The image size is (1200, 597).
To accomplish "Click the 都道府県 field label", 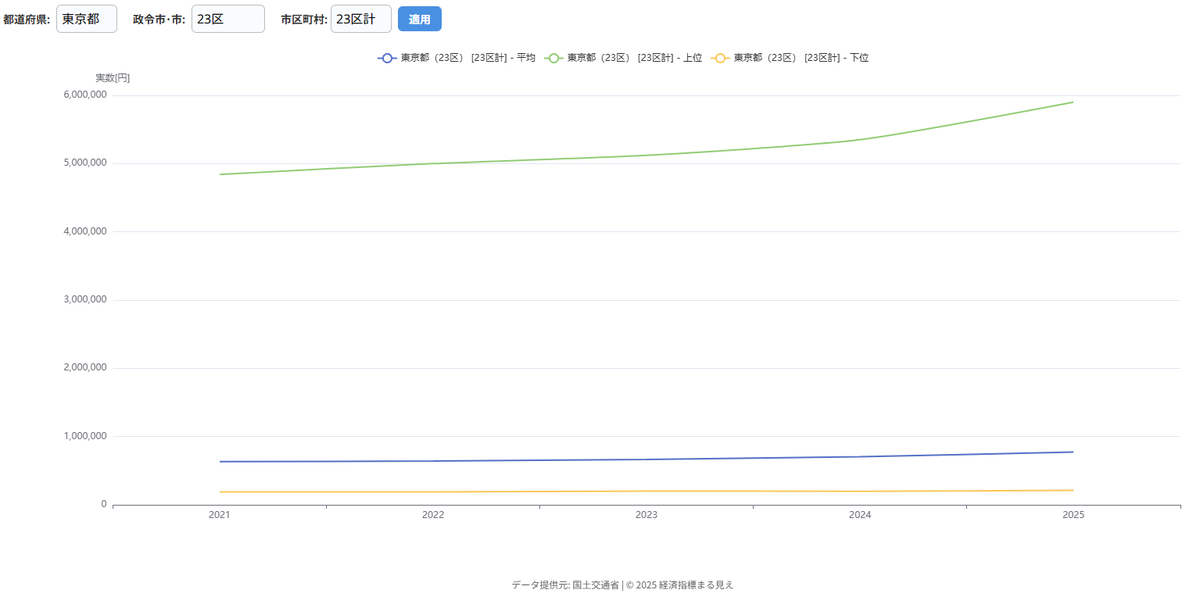I will click(x=26, y=19).
